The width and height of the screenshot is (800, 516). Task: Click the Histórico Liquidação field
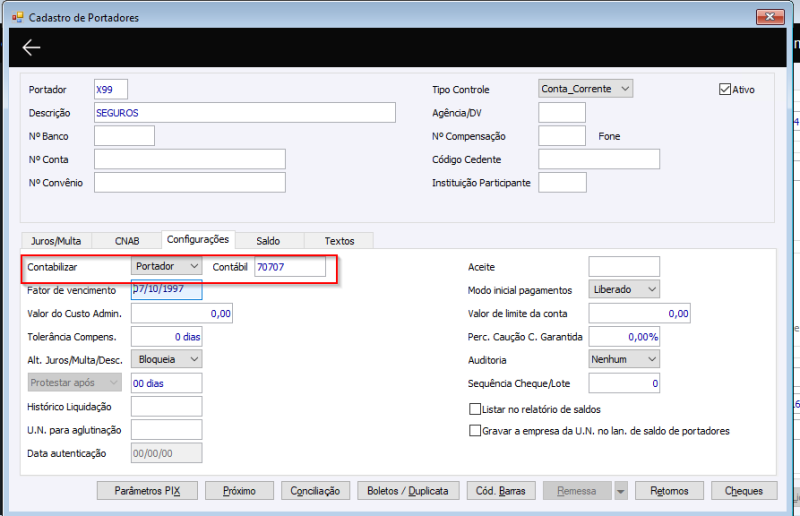pyautogui.click(x=166, y=407)
